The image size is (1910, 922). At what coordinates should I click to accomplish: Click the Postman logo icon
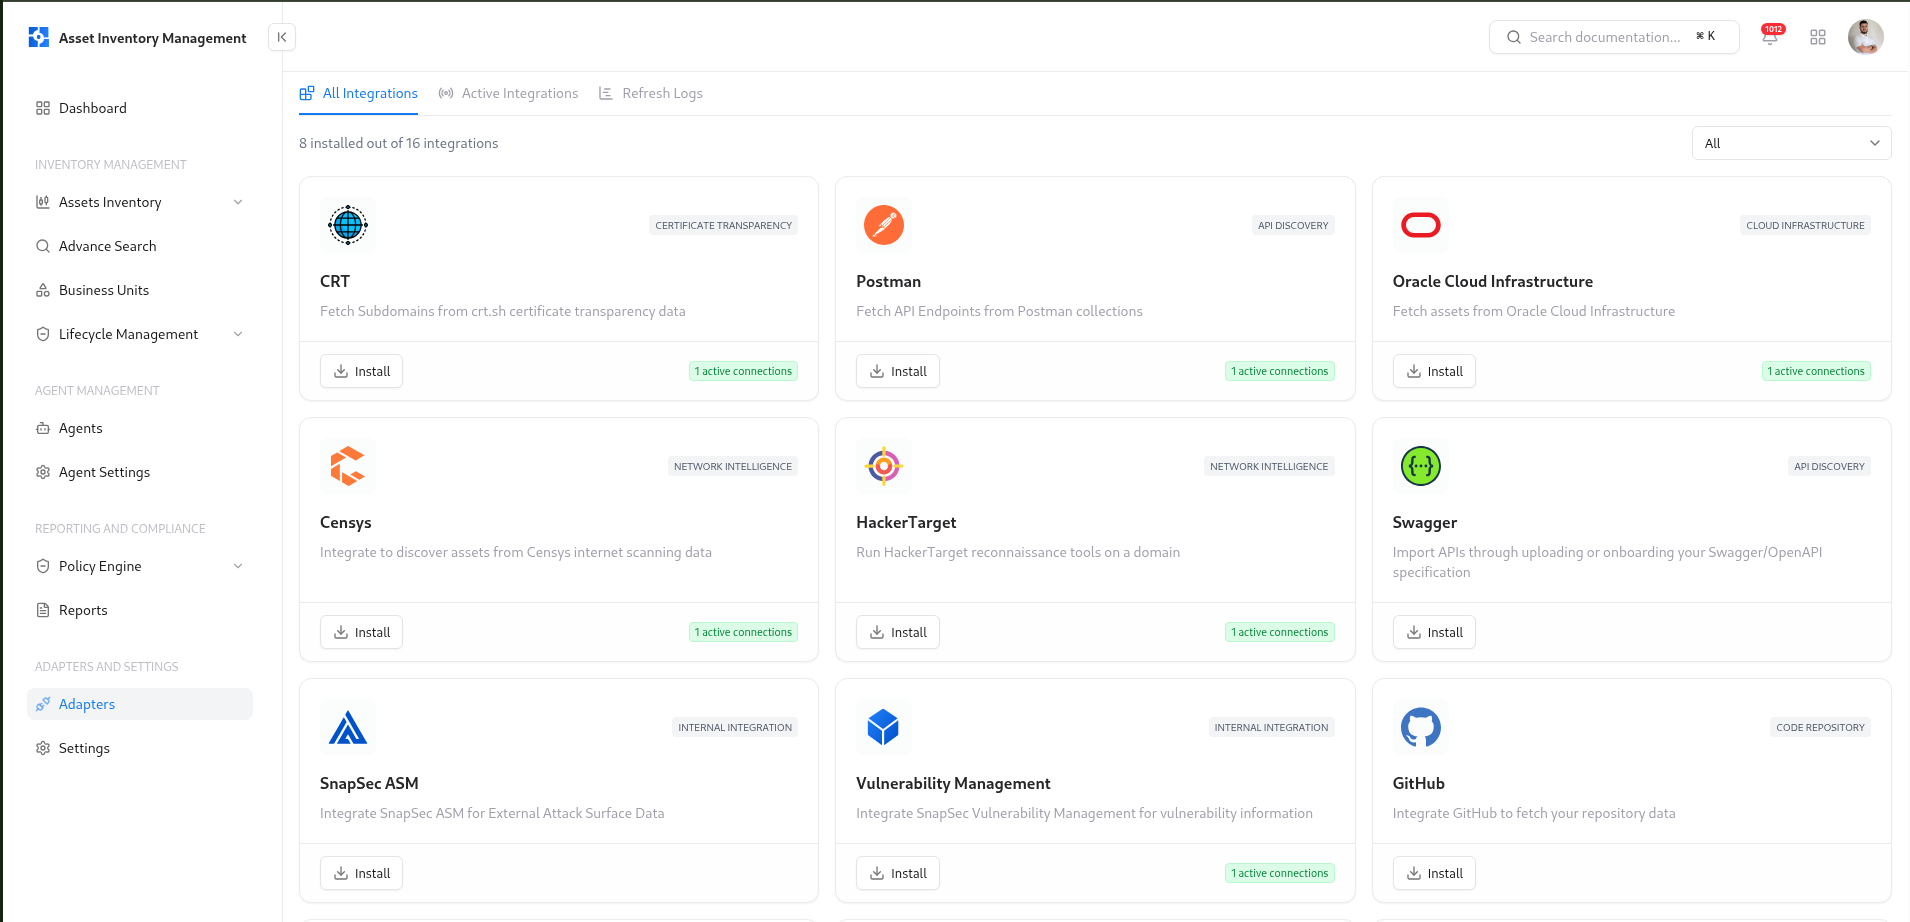[884, 225]
